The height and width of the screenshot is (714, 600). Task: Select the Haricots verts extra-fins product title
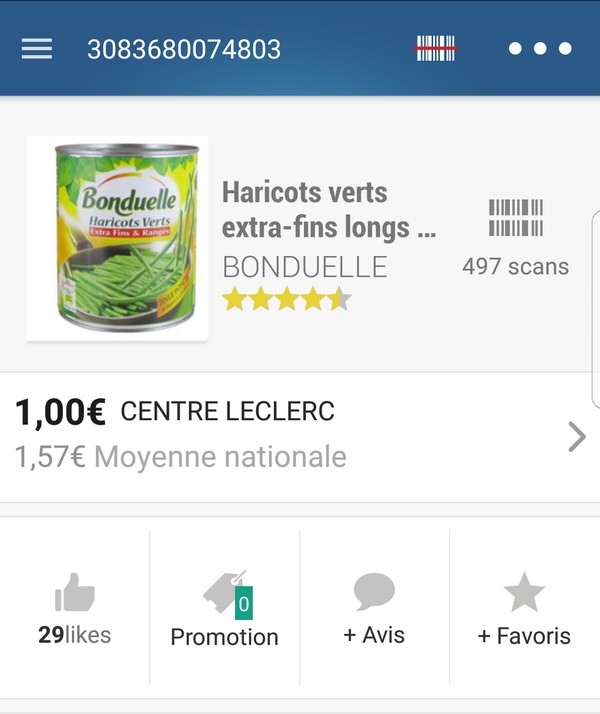(329, 209)
